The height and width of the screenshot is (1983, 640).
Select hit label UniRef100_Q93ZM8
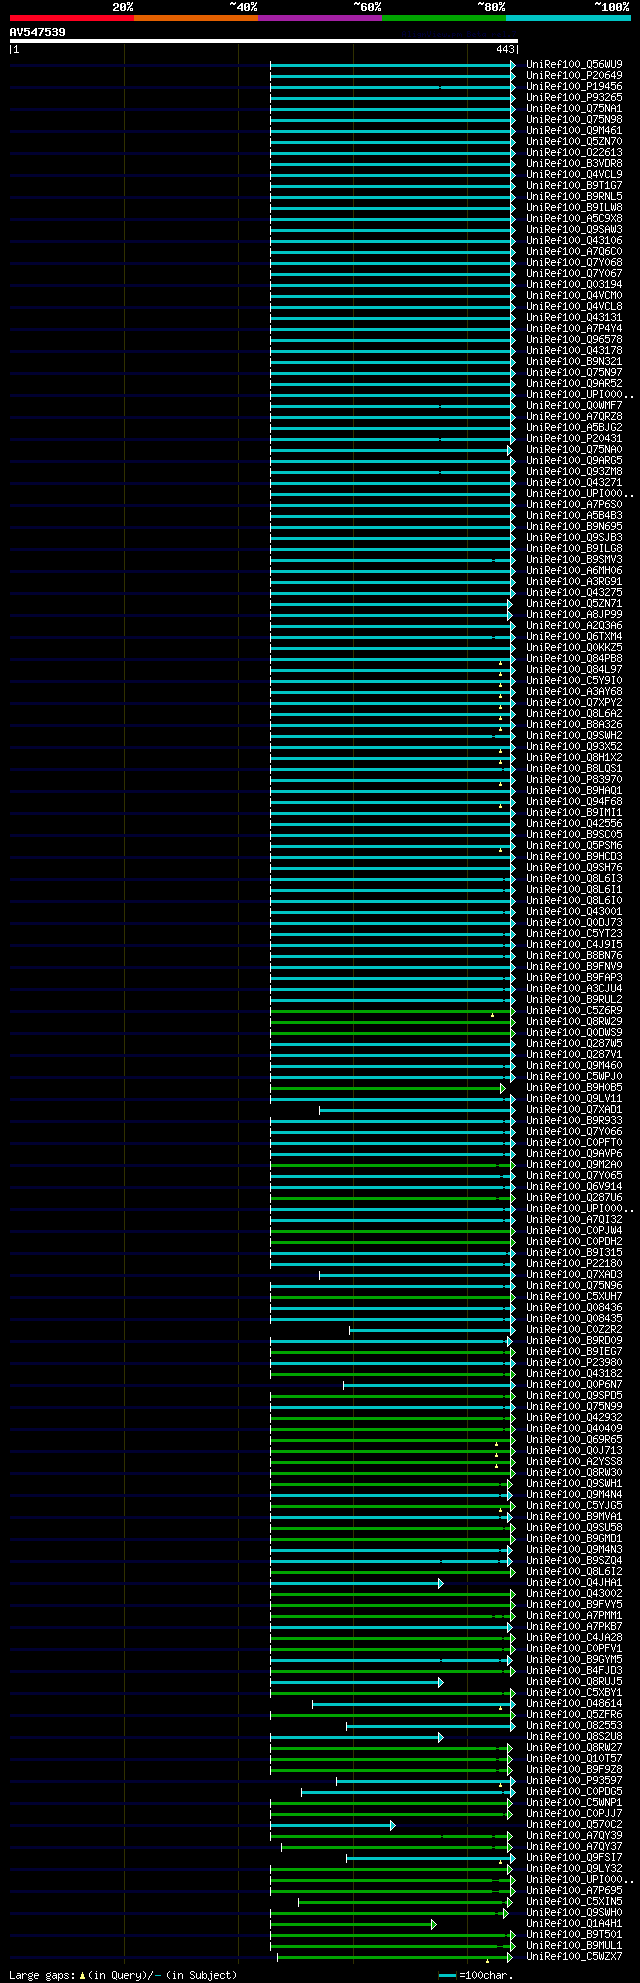[574, 472]
